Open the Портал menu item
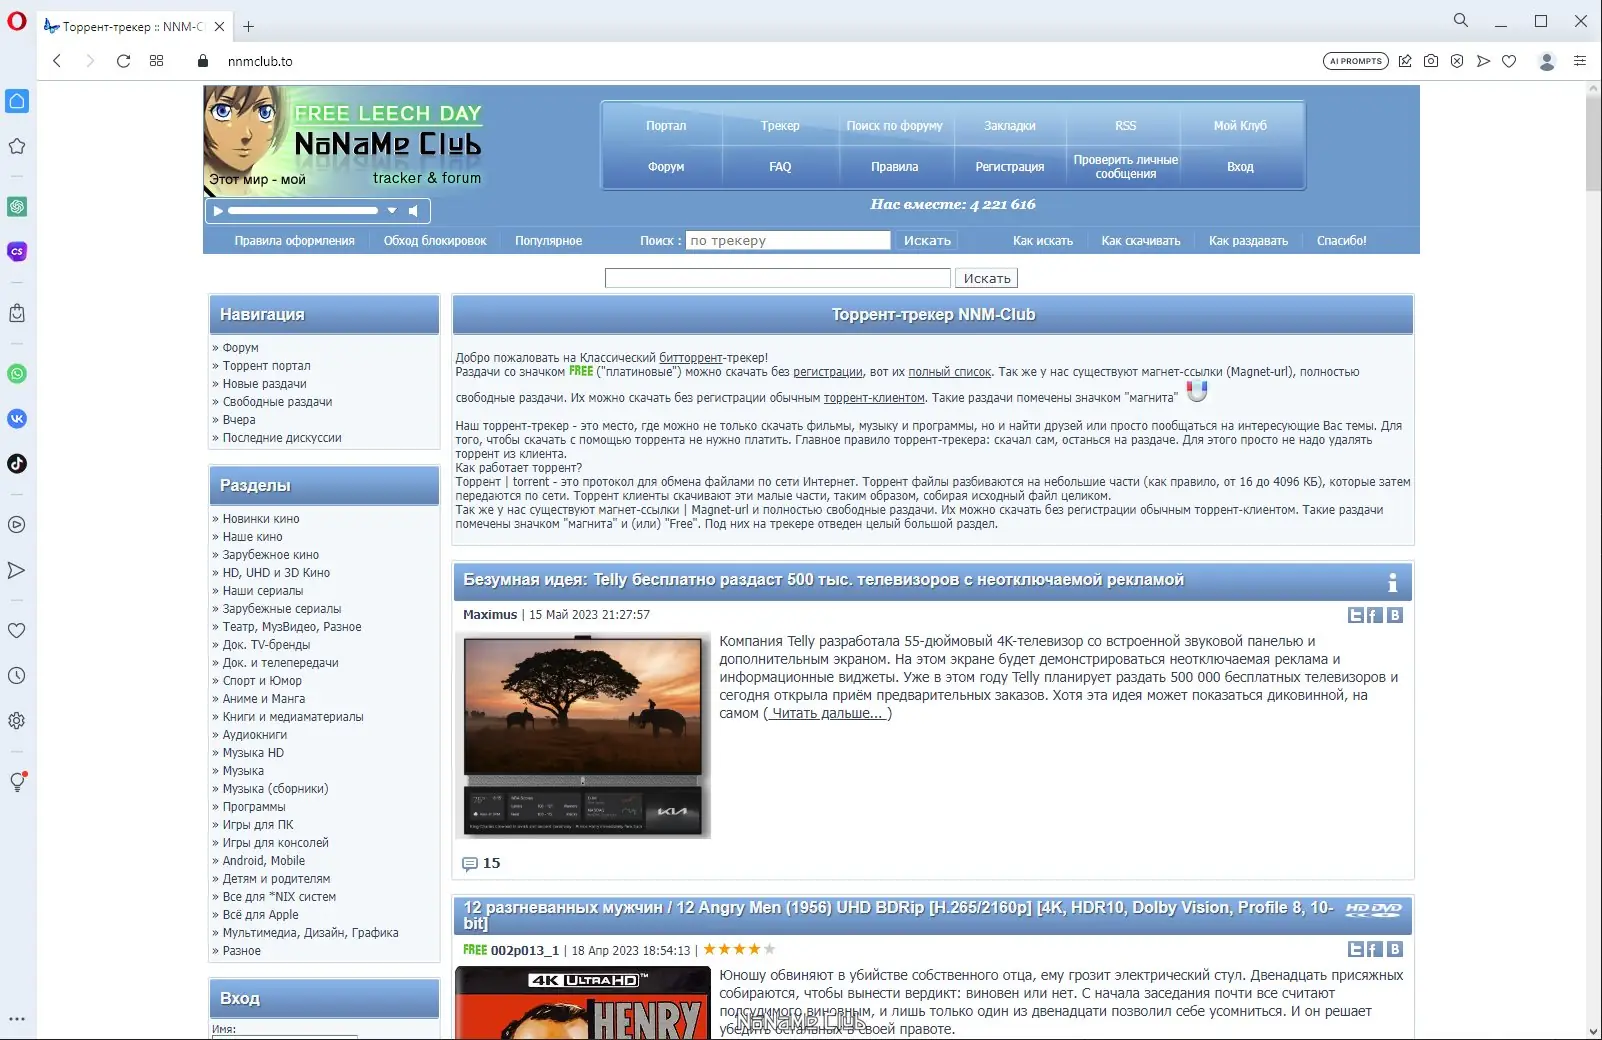 666,126
